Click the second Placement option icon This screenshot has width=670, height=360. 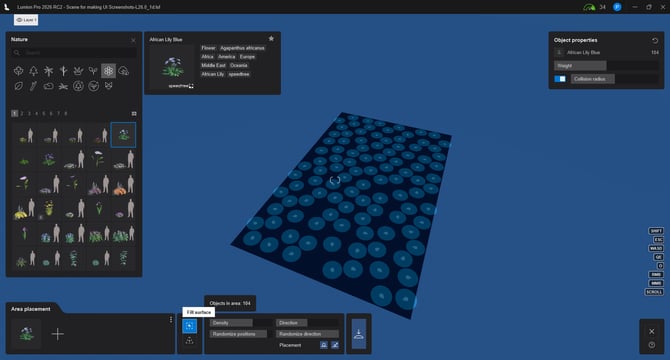[335, 345]
